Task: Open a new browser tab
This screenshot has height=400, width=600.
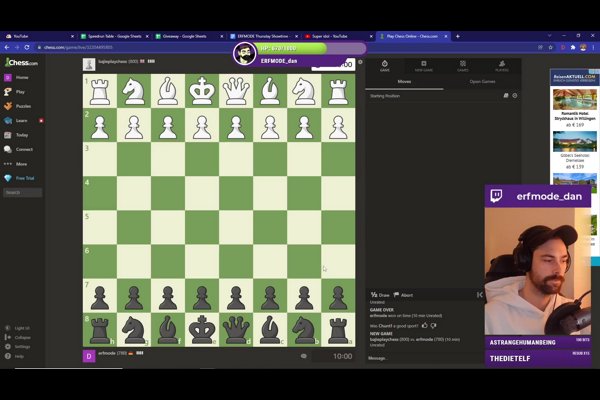Action: point(458,36)
